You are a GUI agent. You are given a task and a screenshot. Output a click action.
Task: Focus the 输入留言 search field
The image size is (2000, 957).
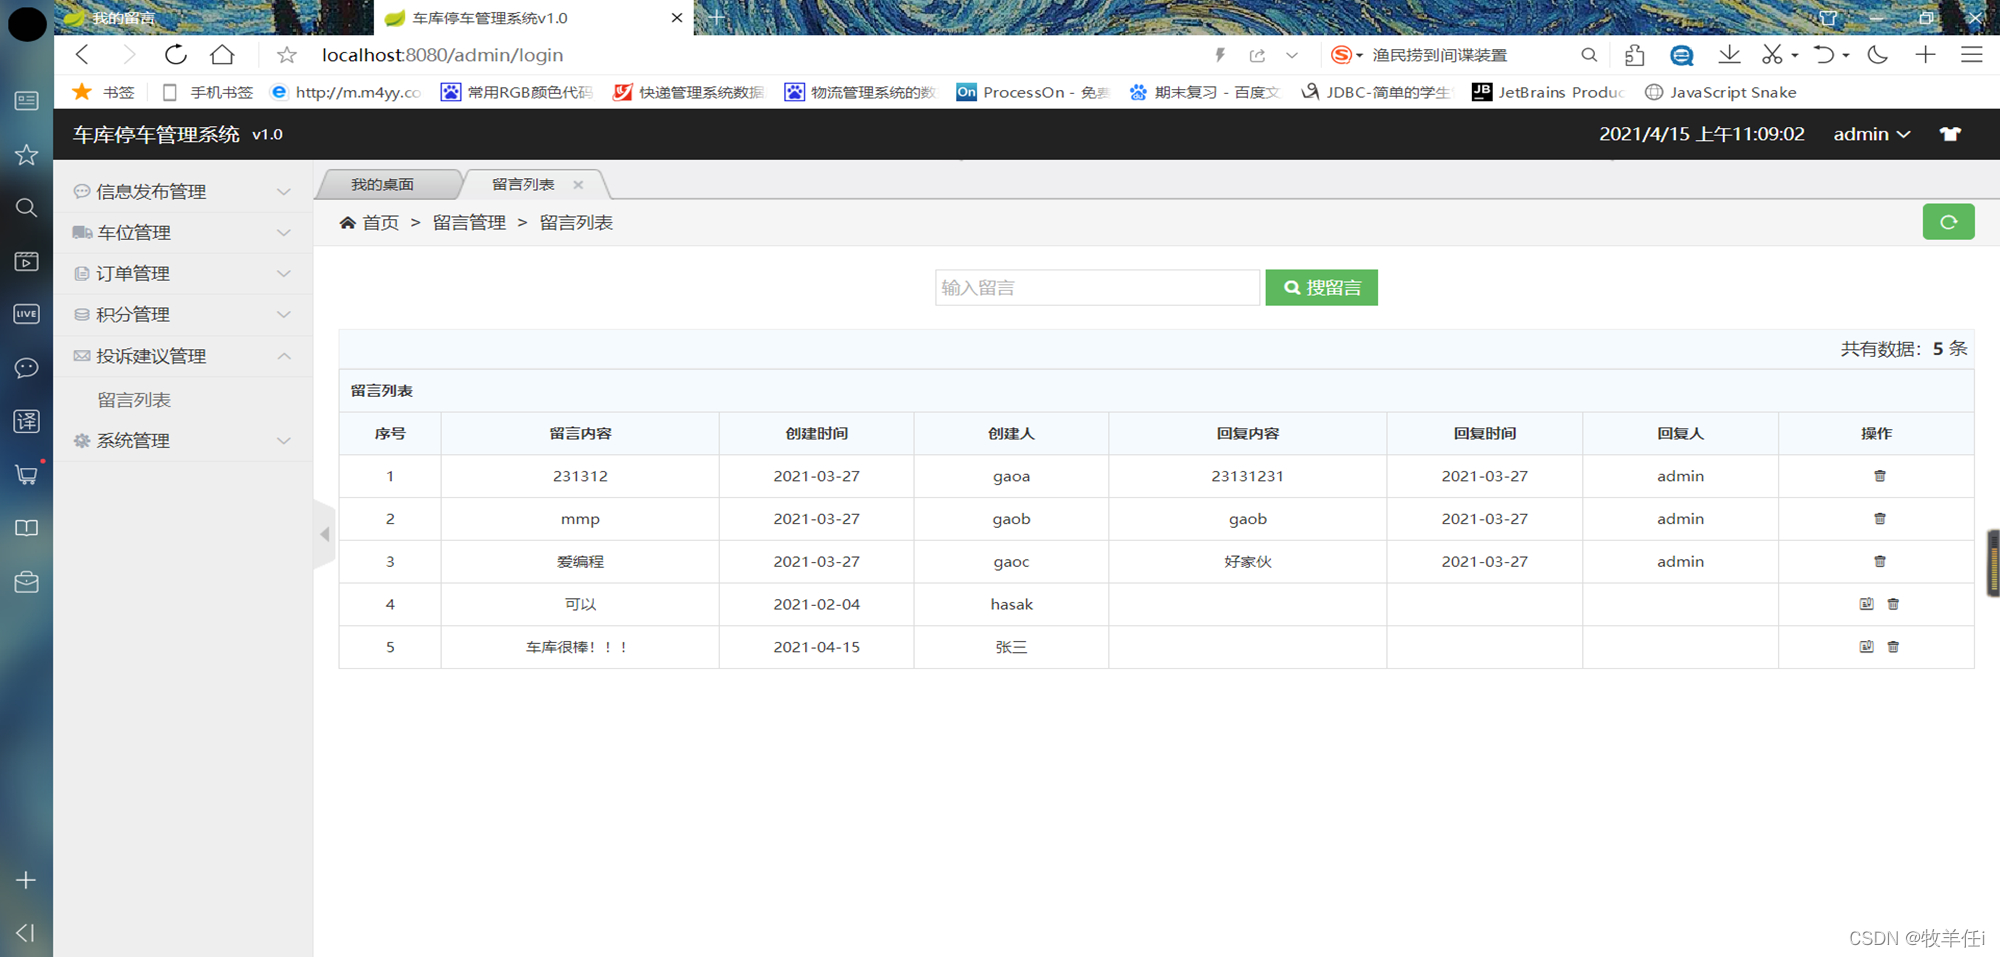click(1097, 288)
